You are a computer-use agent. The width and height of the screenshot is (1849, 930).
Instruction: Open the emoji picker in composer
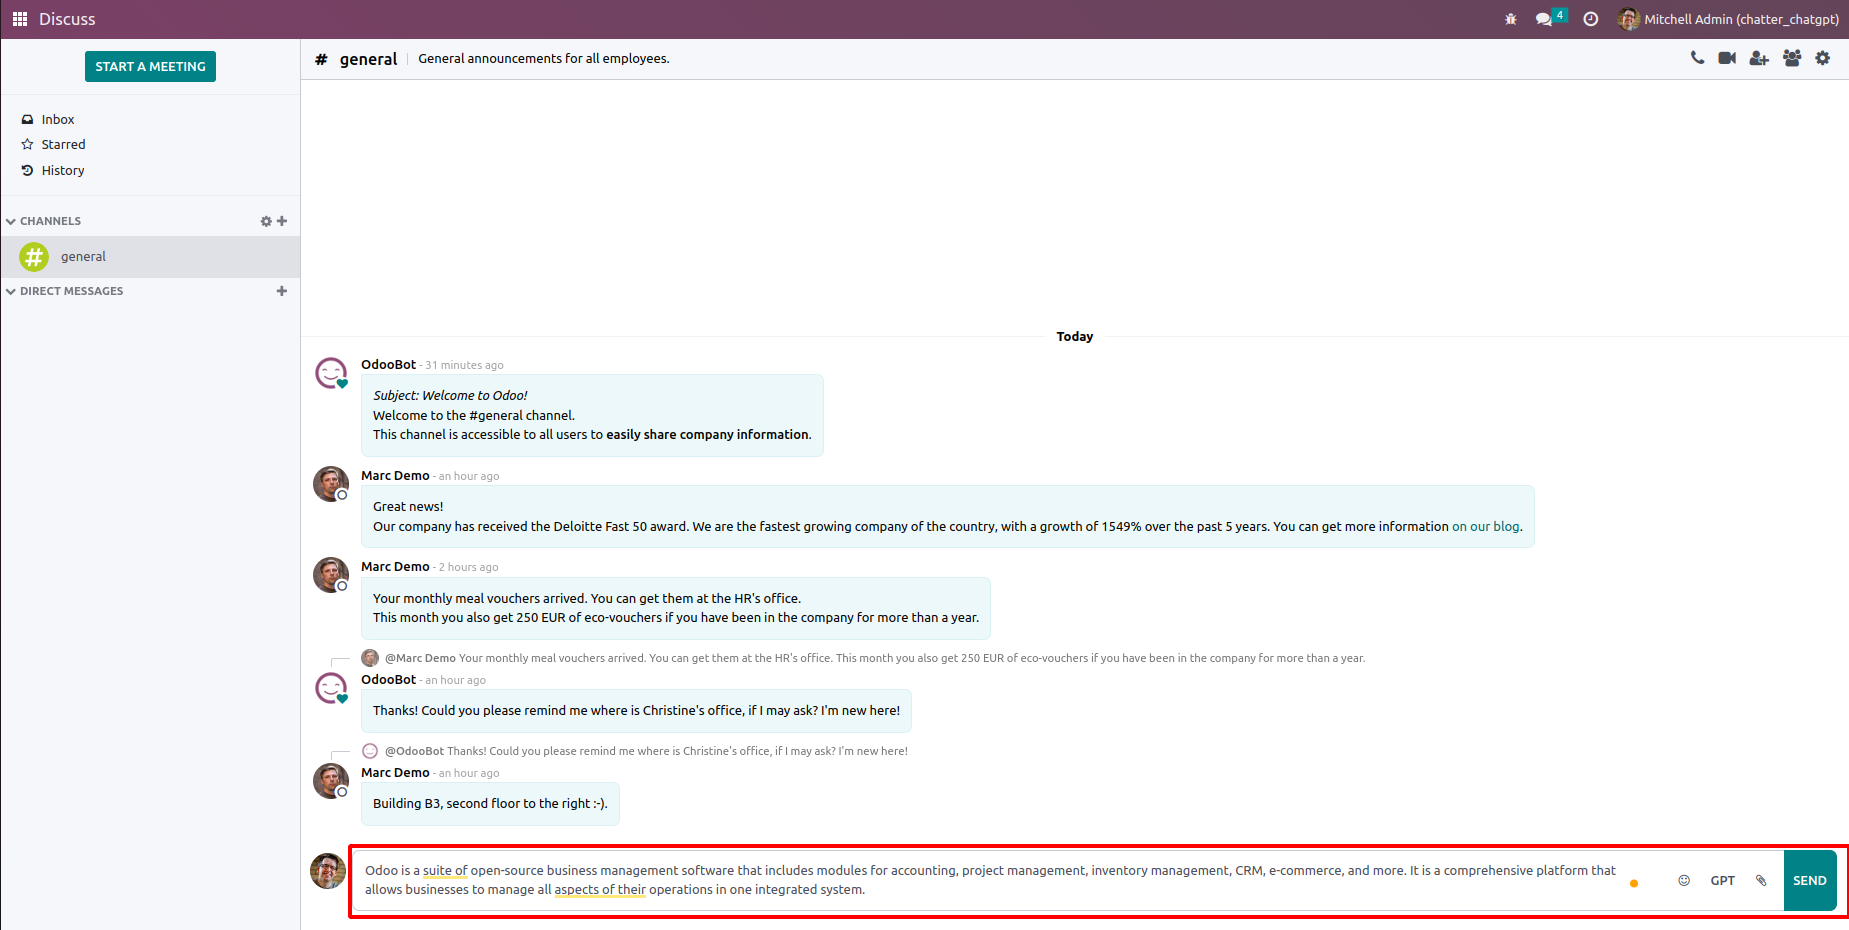click(x=1684, y=881)
